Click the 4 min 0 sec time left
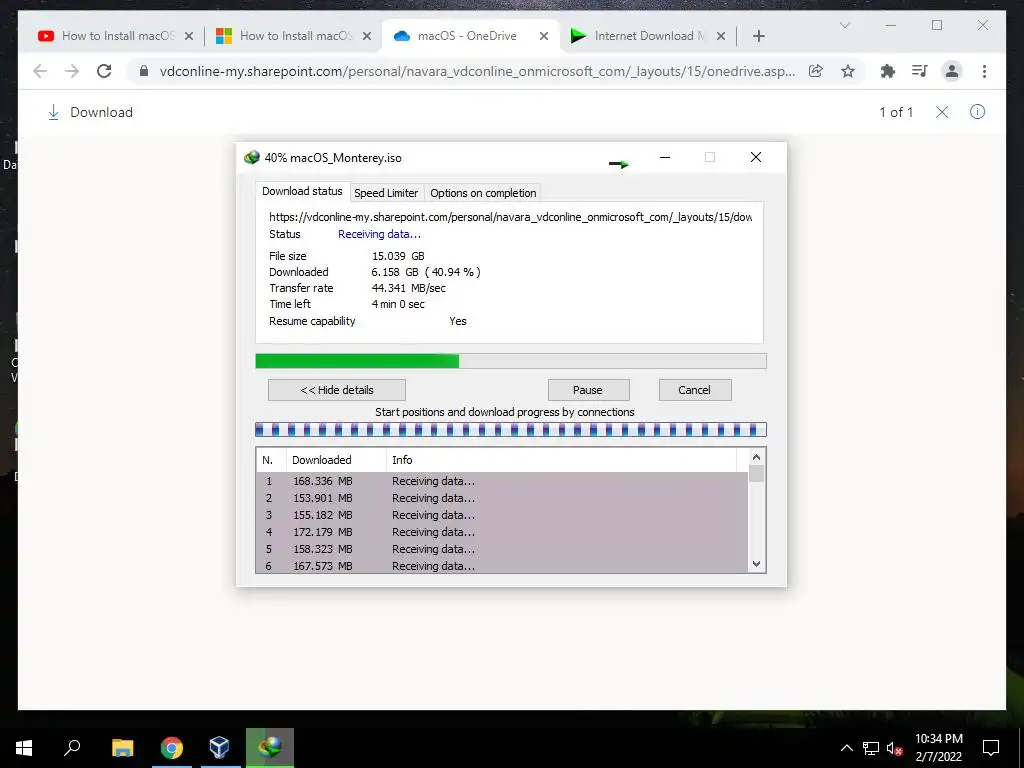 [x=398, y=304]
